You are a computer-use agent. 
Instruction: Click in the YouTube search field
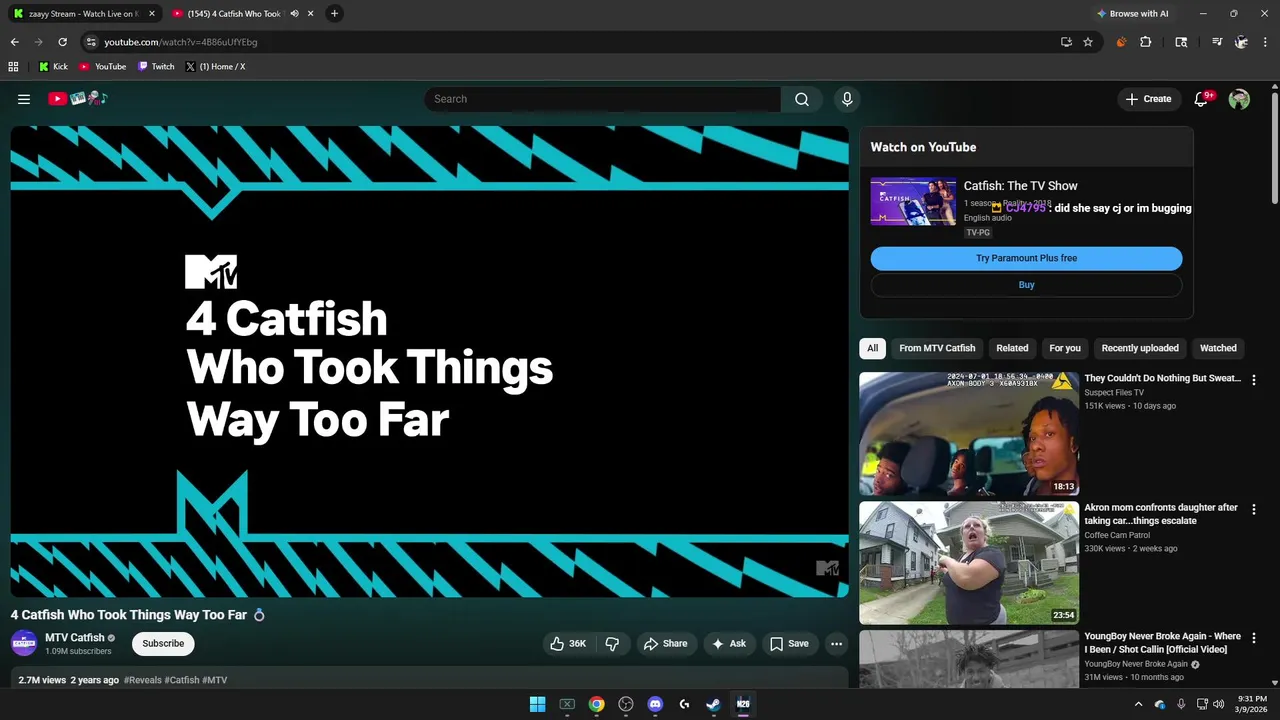coord(603,99)
